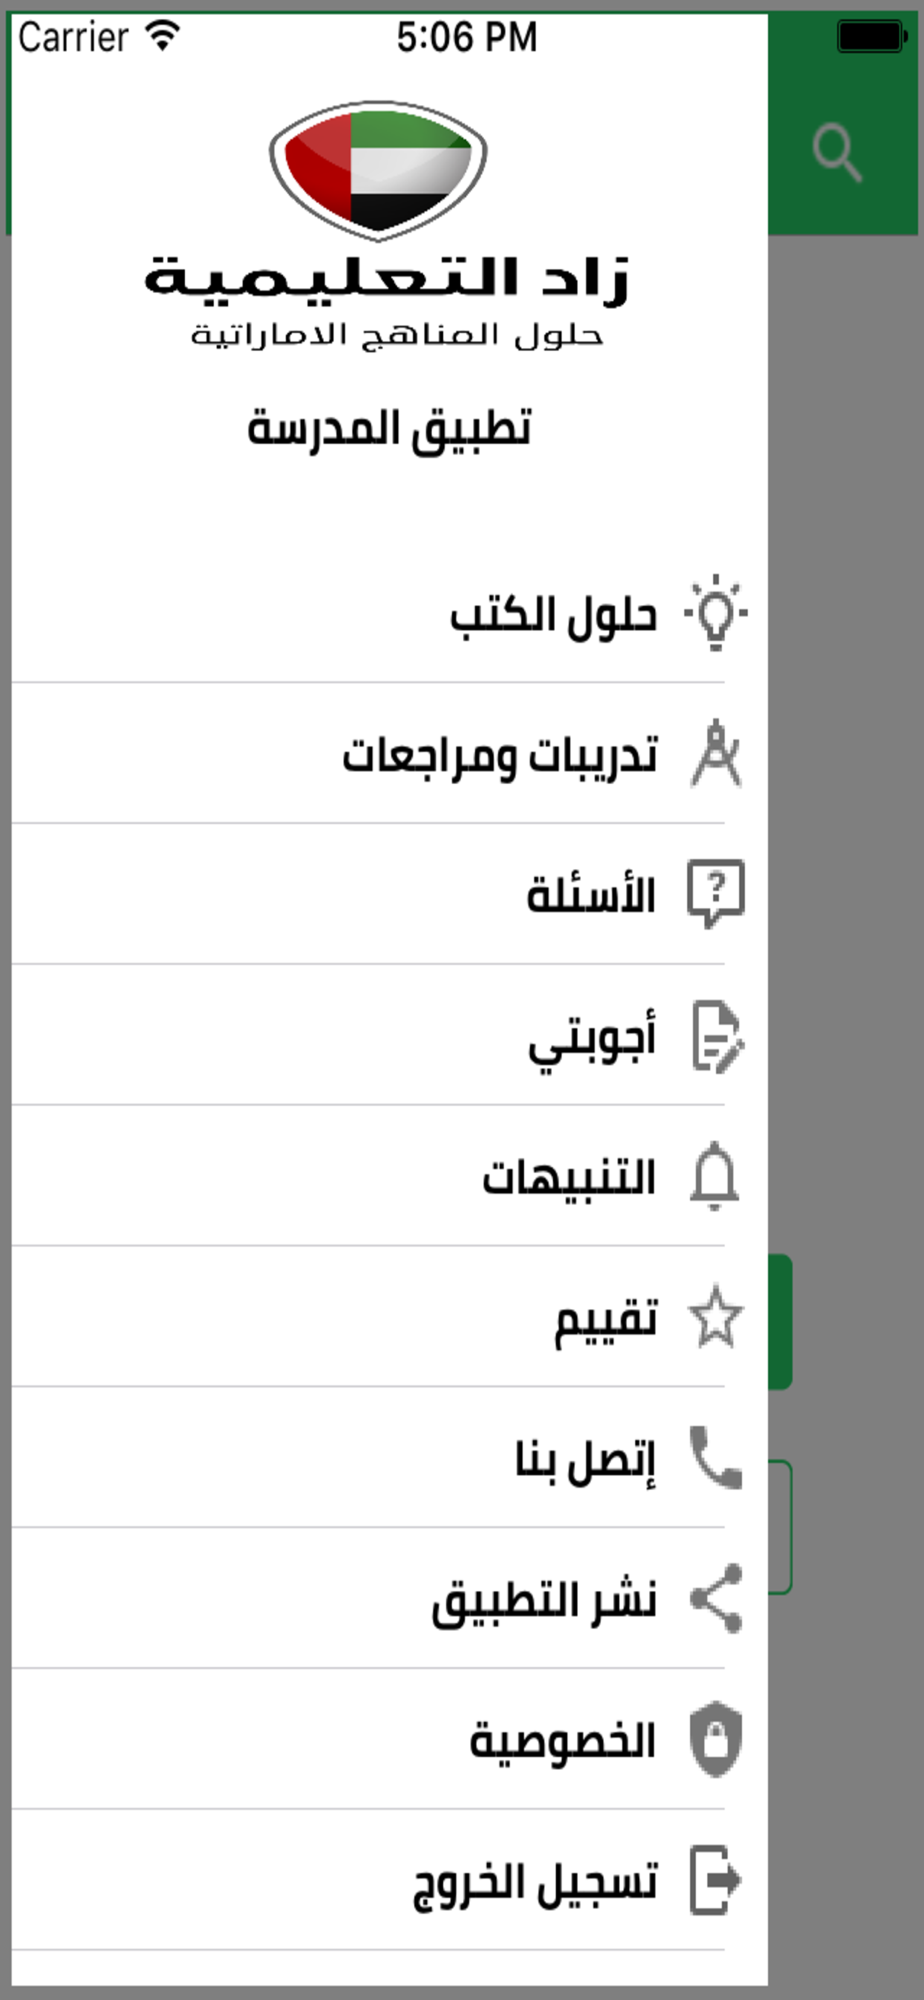Tap the UAE flag shield logo
This screenshot has height=2000, width=924.
click(x=378, y=170)
